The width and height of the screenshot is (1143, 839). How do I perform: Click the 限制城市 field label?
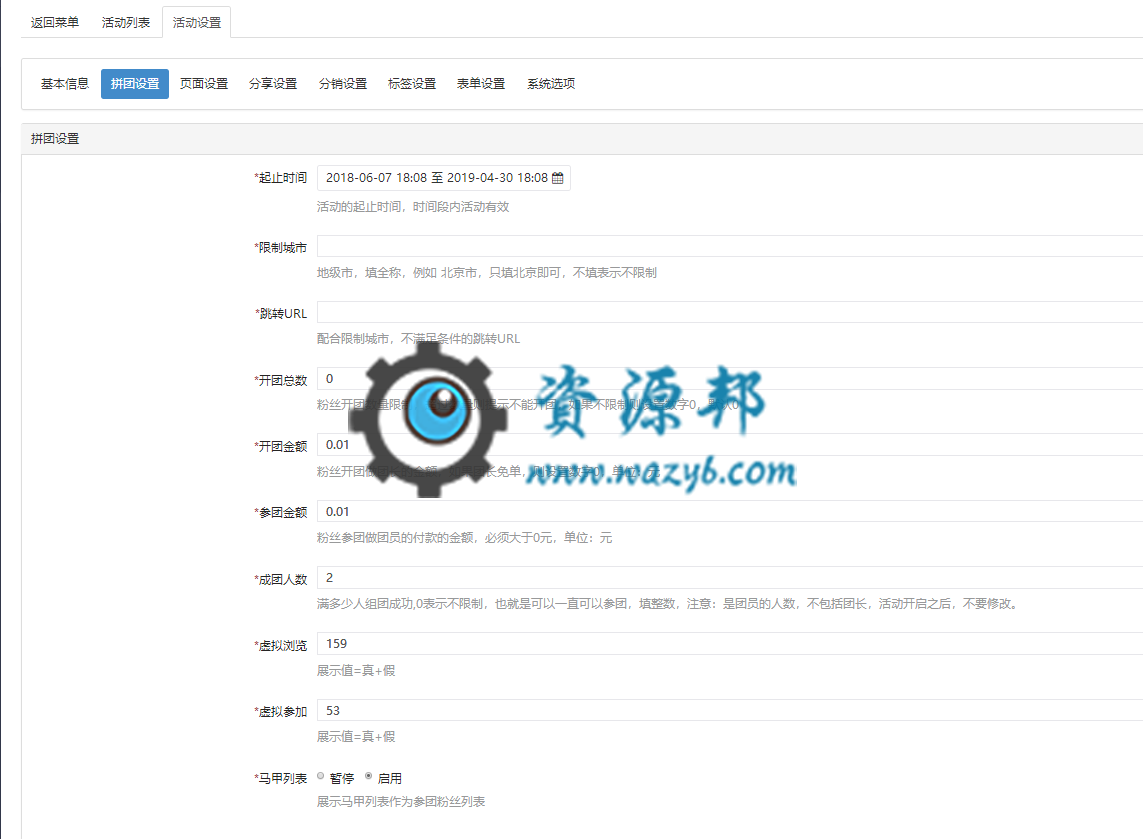pyautogui.click(x=281, y=248)
